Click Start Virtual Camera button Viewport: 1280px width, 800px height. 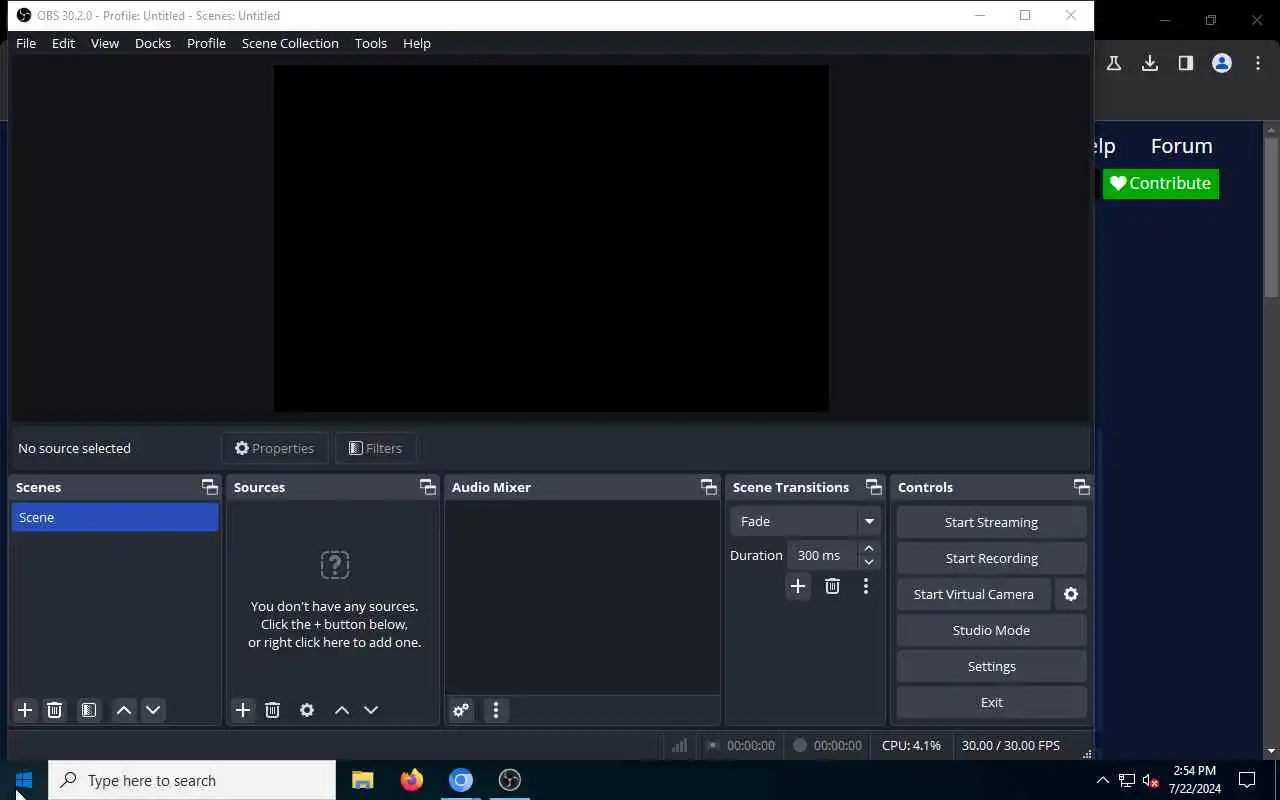[x=974, y=594]
